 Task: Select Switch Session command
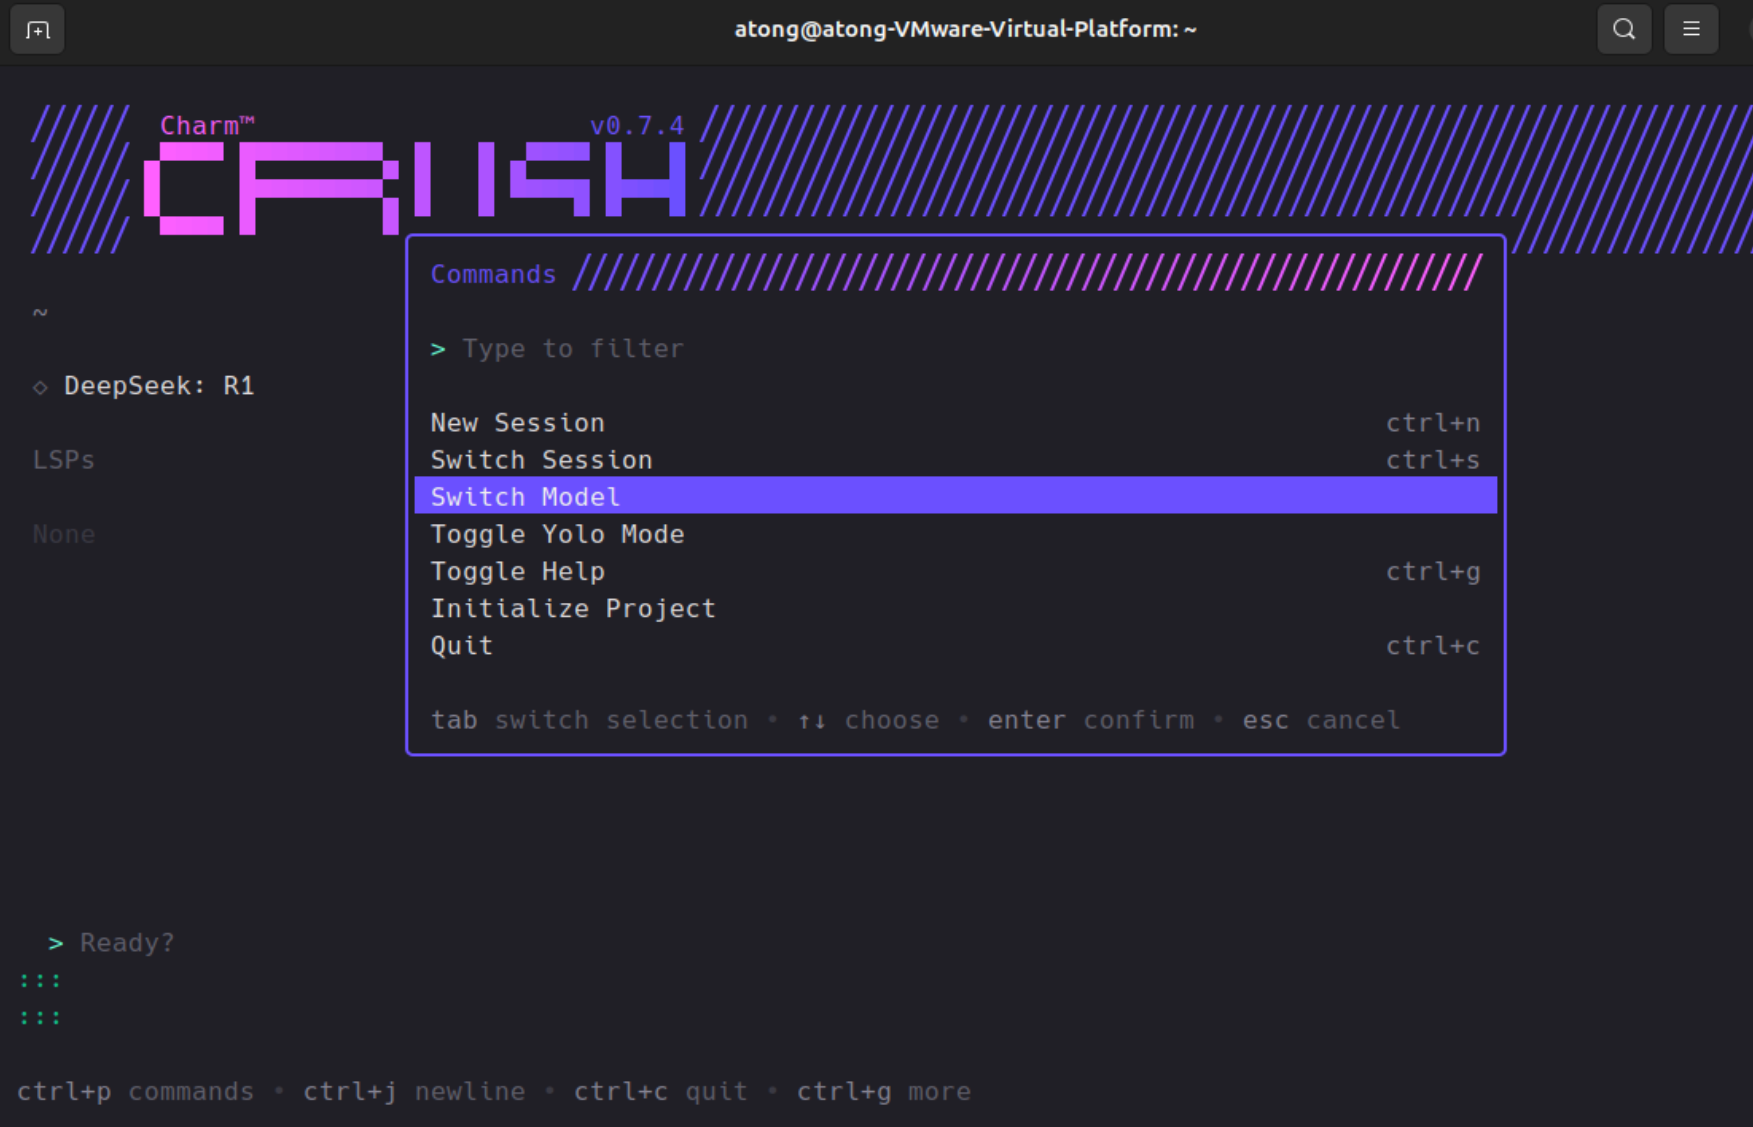(955, 460)
